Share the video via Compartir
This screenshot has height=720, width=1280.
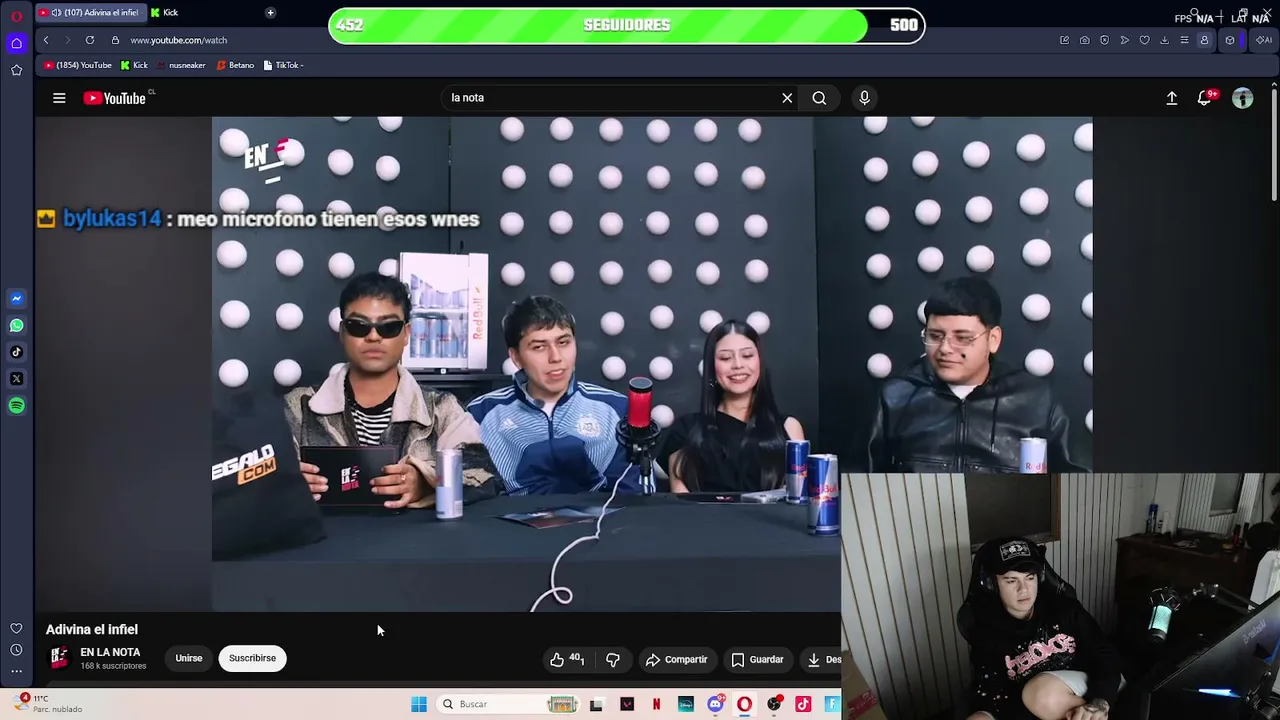click(676, 659)
